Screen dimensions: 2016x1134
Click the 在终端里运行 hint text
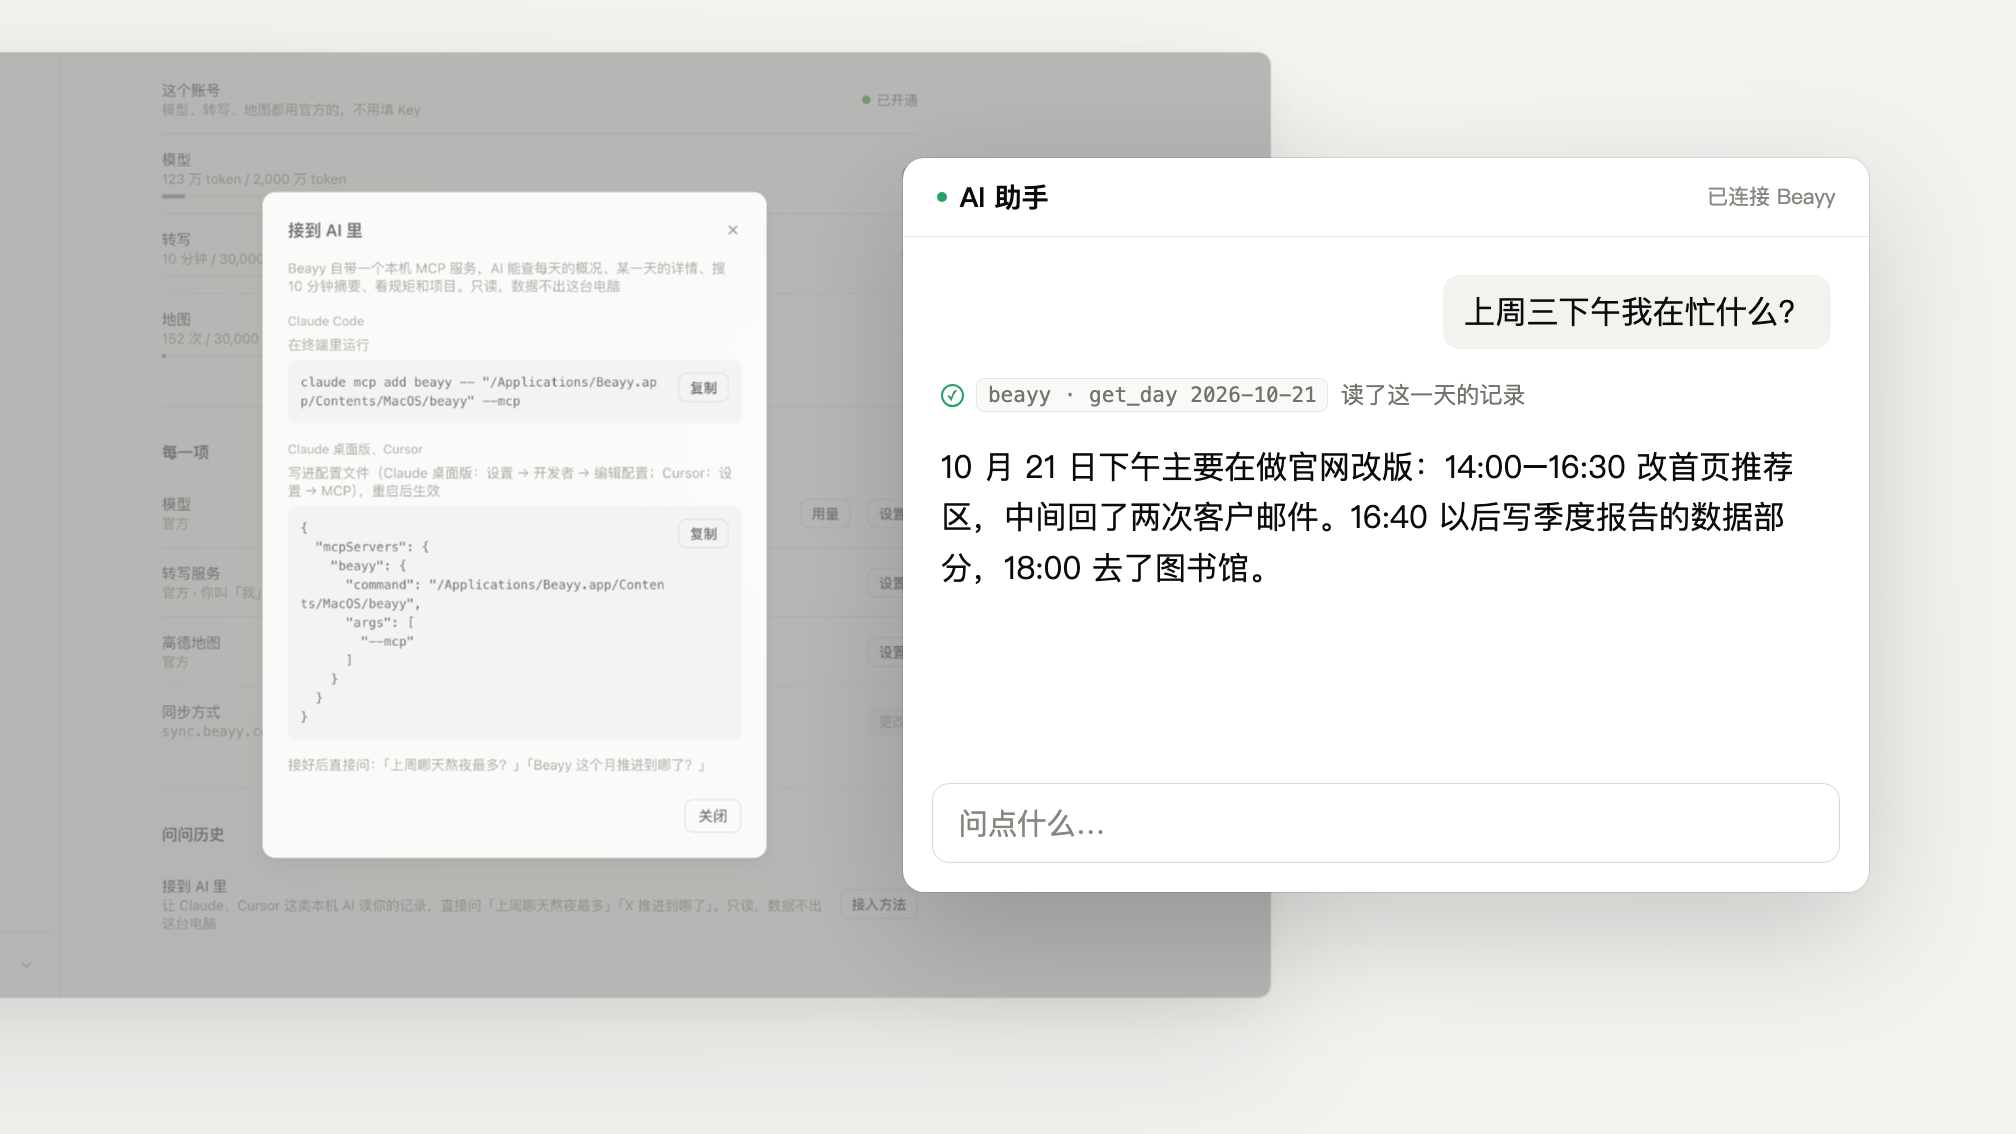click(x=329, y=345)
